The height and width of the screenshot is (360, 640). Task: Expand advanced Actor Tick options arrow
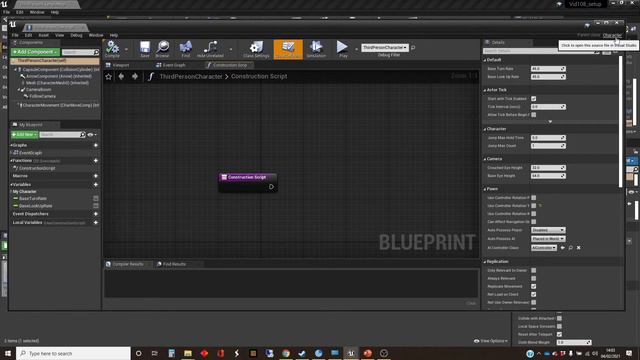550,122
